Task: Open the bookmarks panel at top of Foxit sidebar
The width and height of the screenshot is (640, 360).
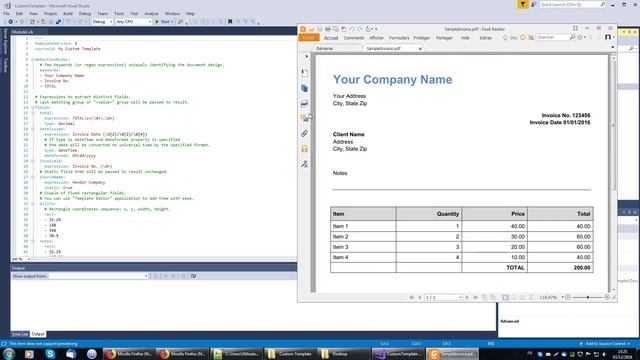Action: click(304, 73)
